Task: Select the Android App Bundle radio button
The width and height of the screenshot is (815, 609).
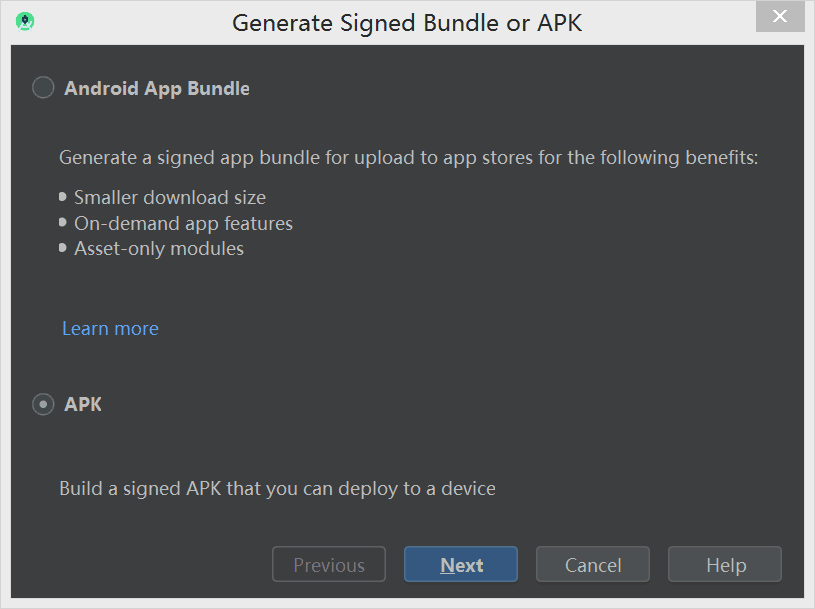Action: tap(43, 88)
